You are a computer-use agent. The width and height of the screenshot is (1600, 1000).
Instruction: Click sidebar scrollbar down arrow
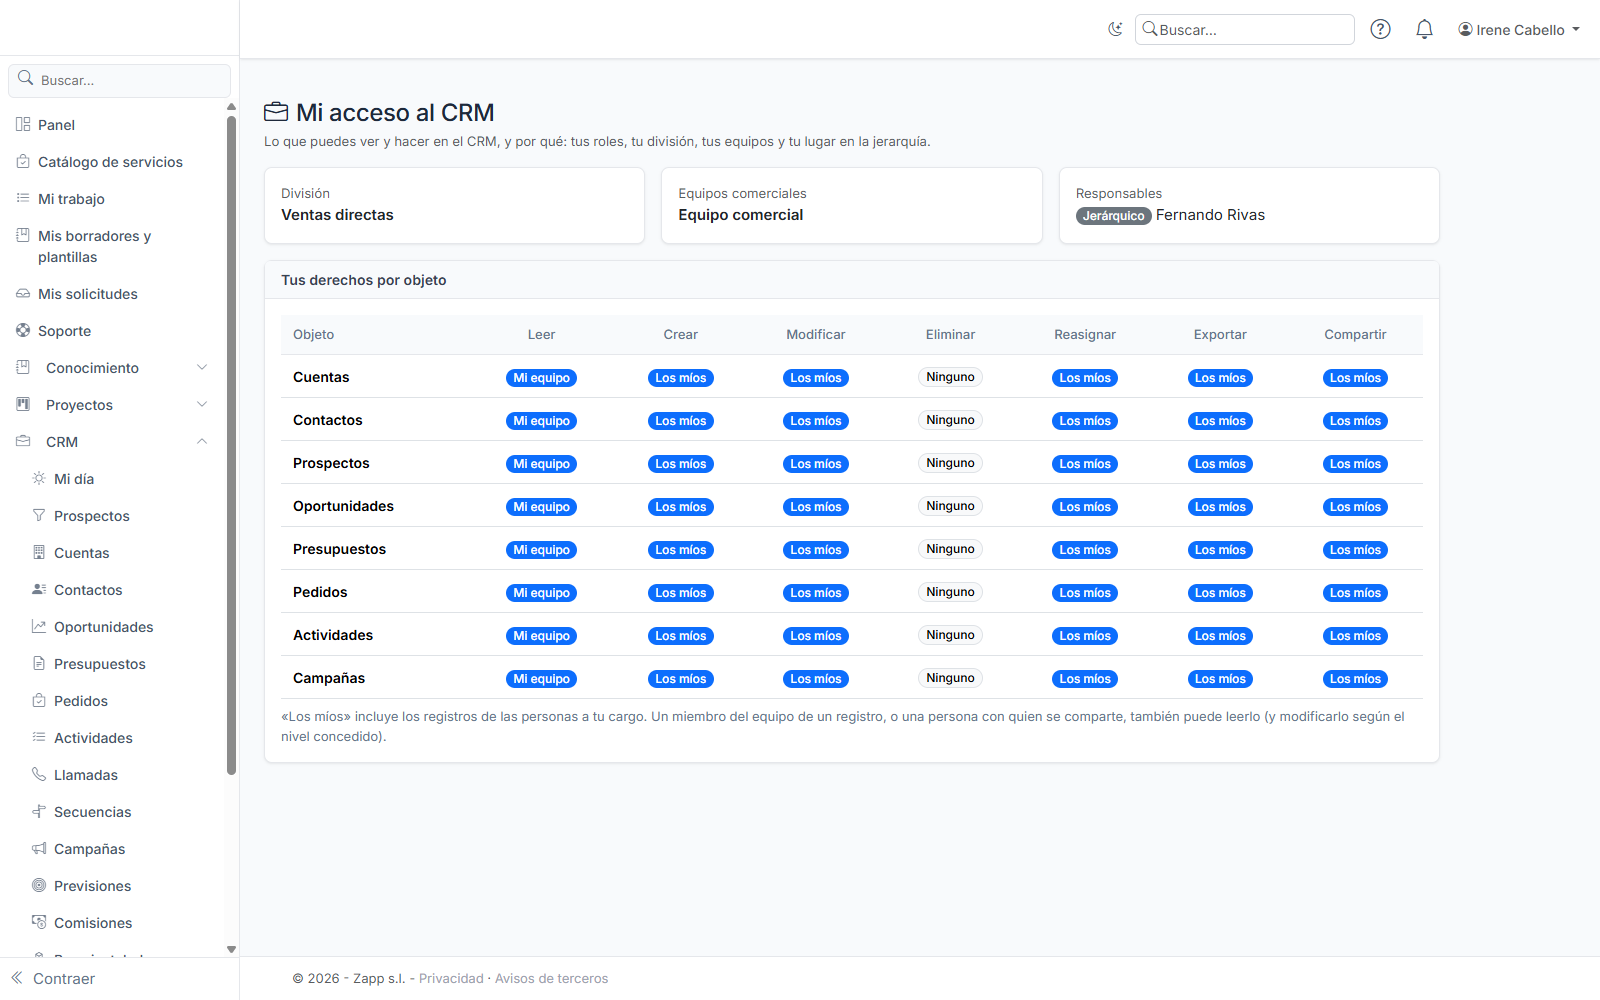[x=231, y=949]
